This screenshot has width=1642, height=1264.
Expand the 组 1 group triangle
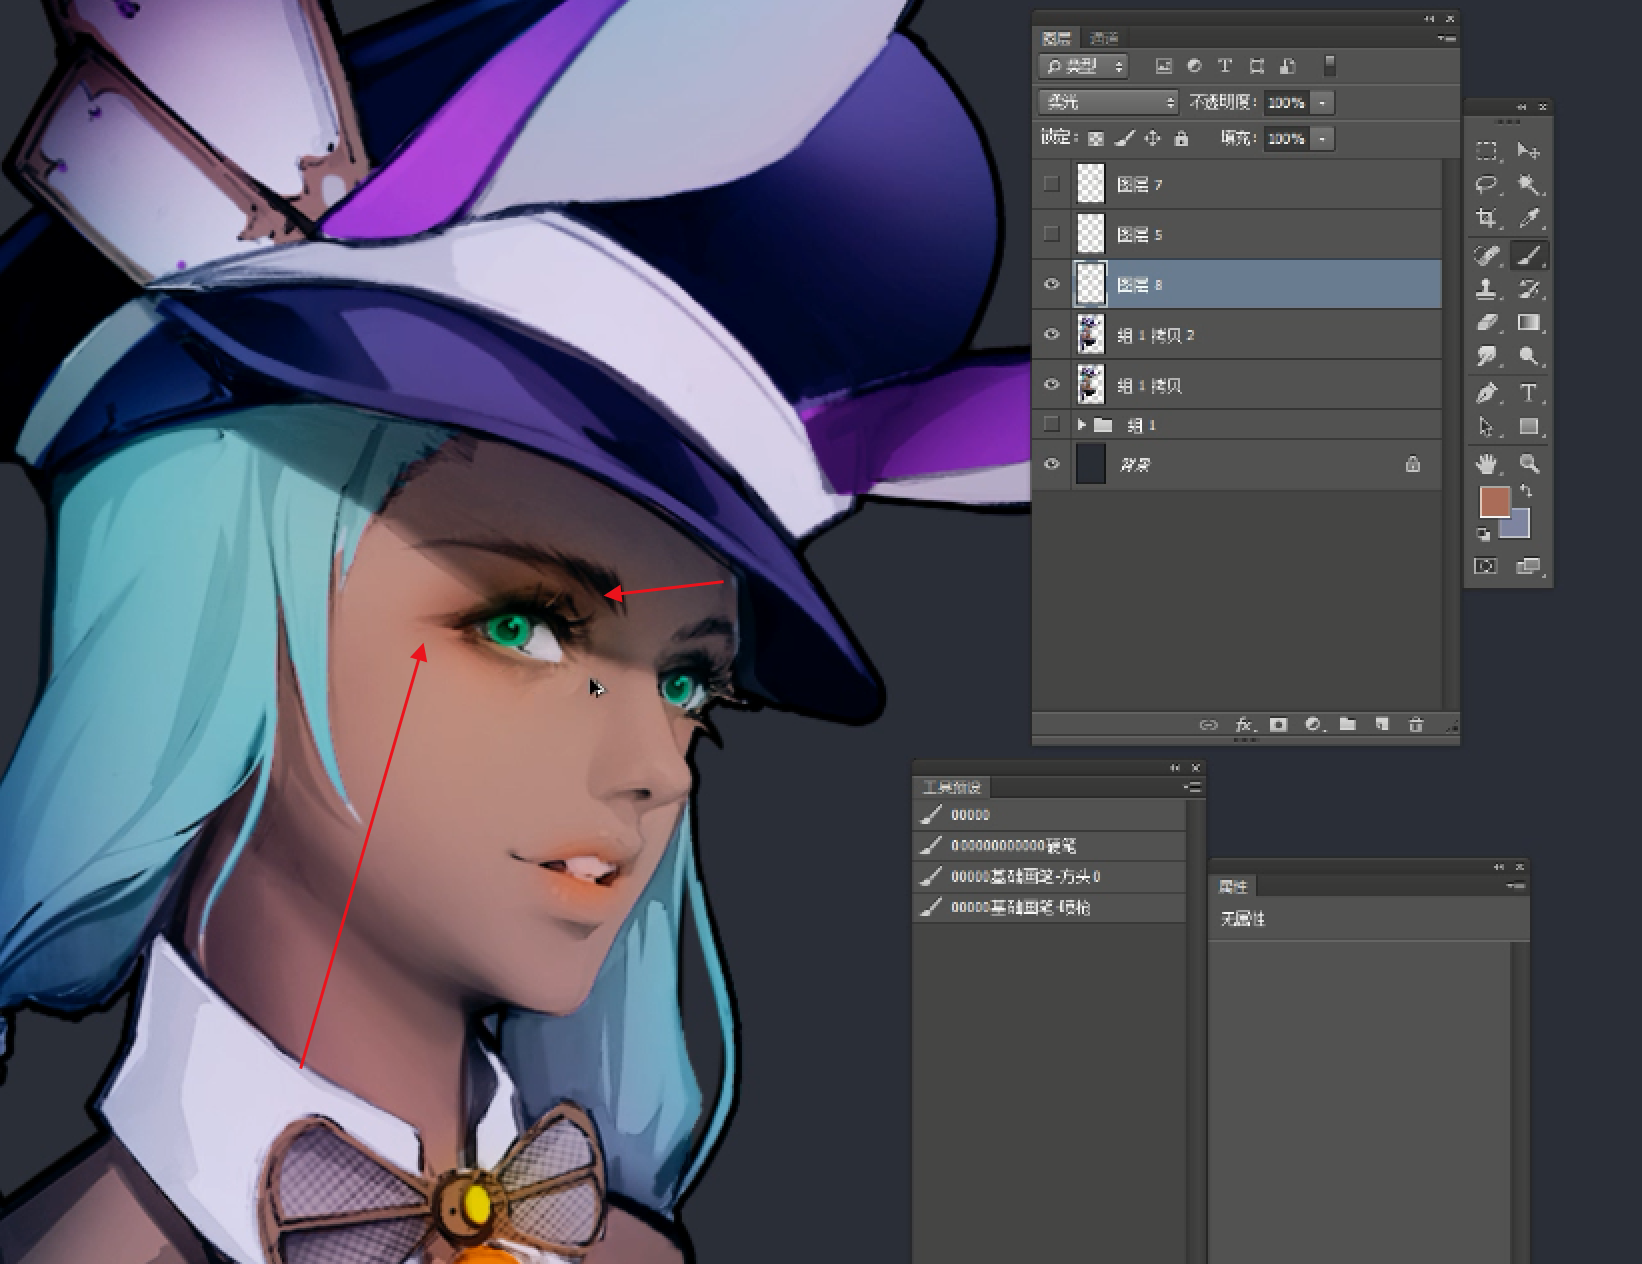[x=1081, y=425]
